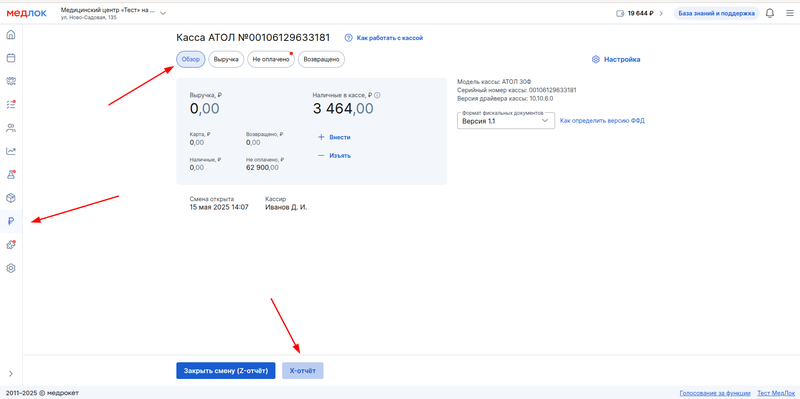Expand the medical center selector chevron

[163, 13]
